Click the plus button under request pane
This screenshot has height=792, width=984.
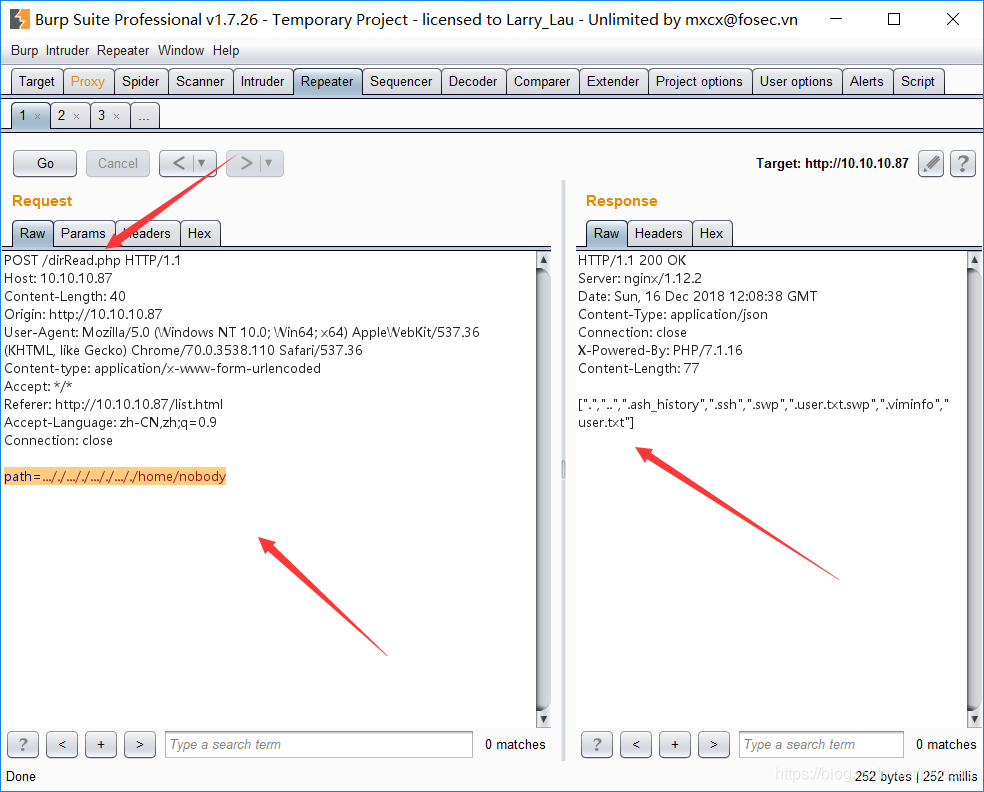coord(100,744)
